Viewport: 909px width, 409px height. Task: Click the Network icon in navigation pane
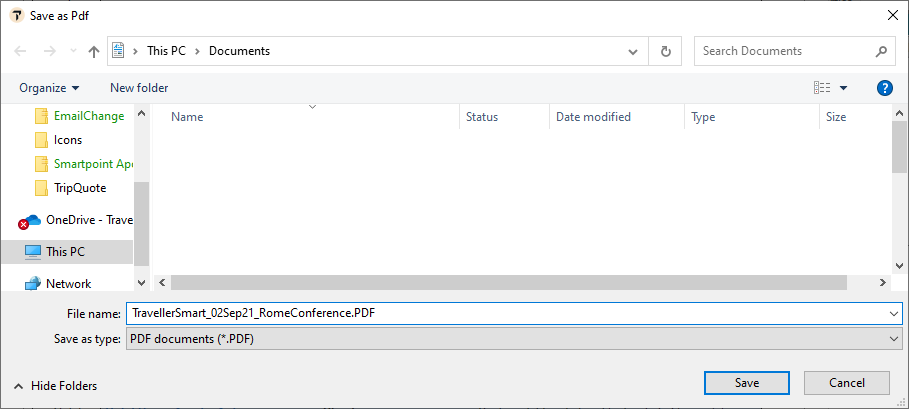pyautogui.click(x=32, y=284)
